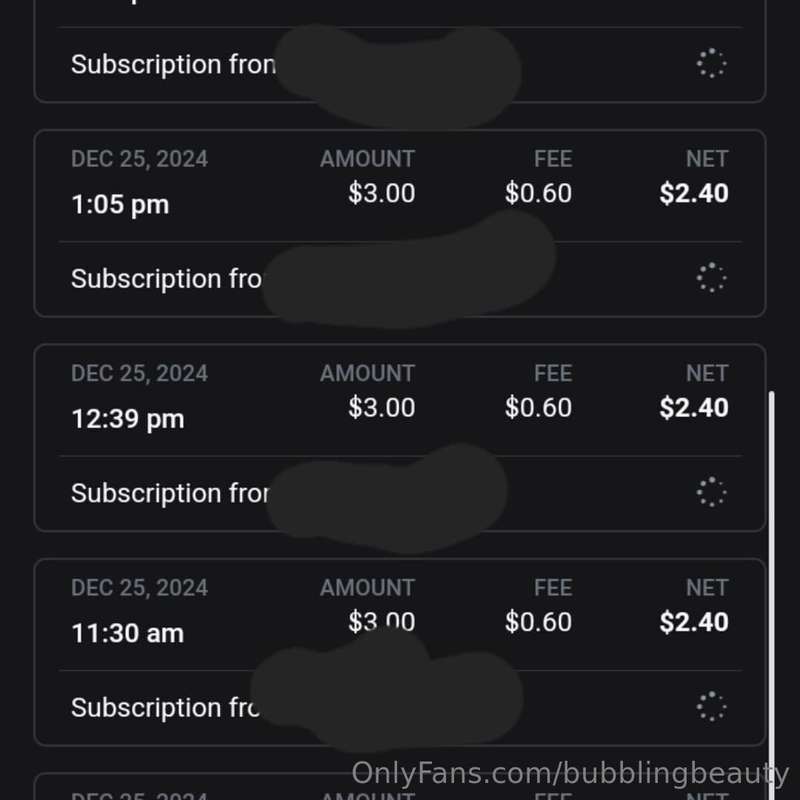The image size is (800, 800).
Task: Click the OnlyFans.com/bubblingbeauty watermark link
Action: (x=570, y=774)
